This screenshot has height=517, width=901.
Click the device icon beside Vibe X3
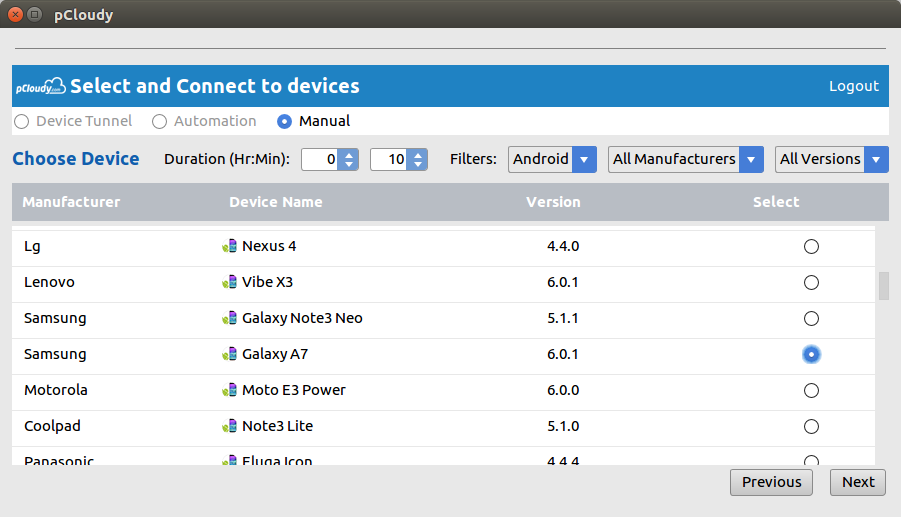click(229, 282)
